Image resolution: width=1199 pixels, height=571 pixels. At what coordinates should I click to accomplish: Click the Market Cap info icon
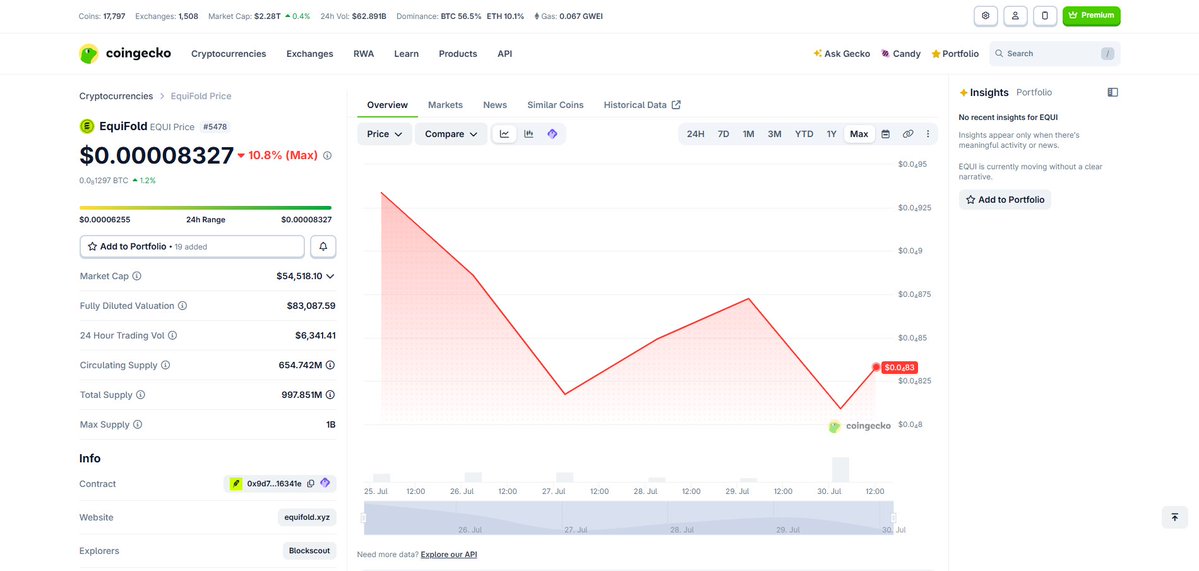137,276
